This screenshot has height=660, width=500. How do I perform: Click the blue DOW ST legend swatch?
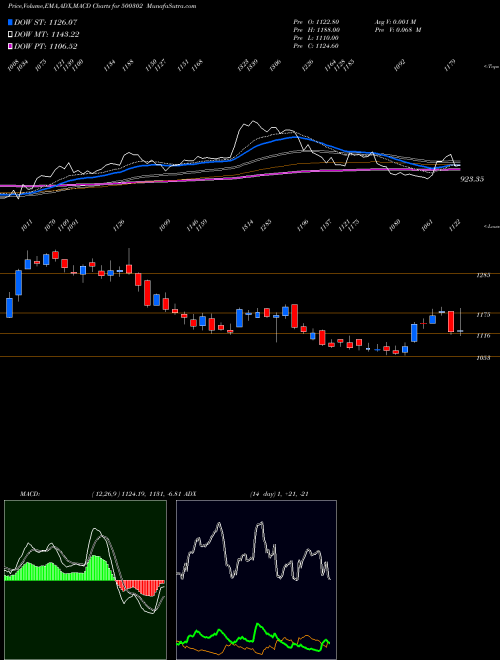tap(10, 22)
